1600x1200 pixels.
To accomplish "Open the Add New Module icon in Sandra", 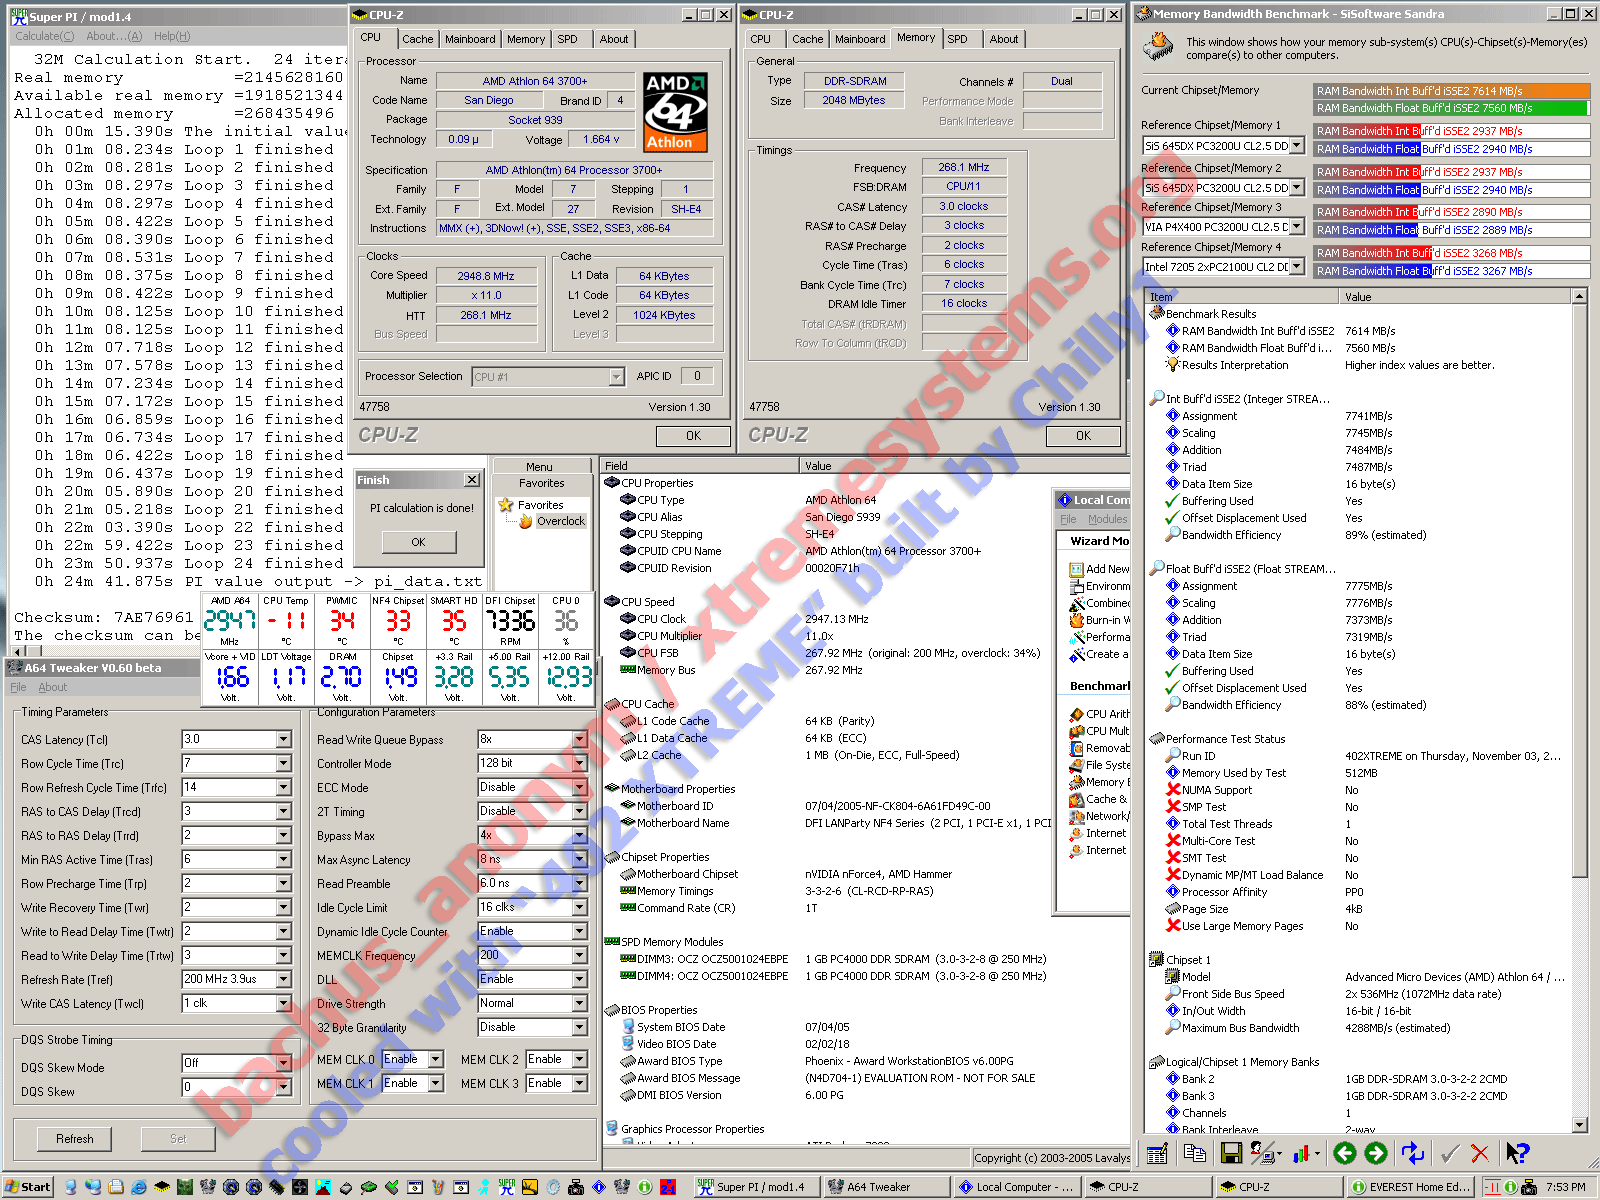I will 1076,569.
